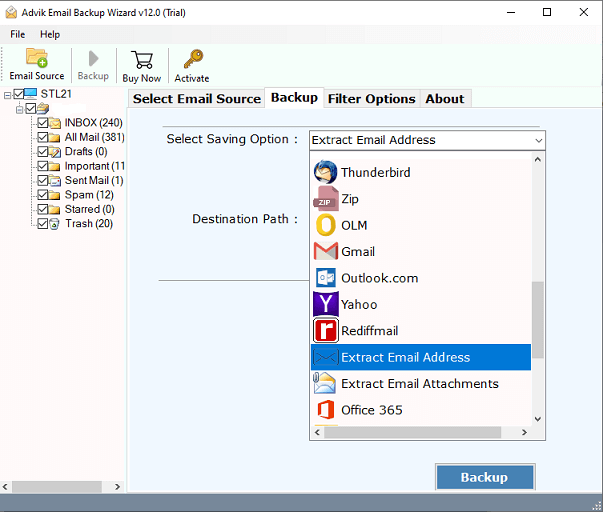
Task: Collapse the account node under STL21
Action: click(20, 109)
